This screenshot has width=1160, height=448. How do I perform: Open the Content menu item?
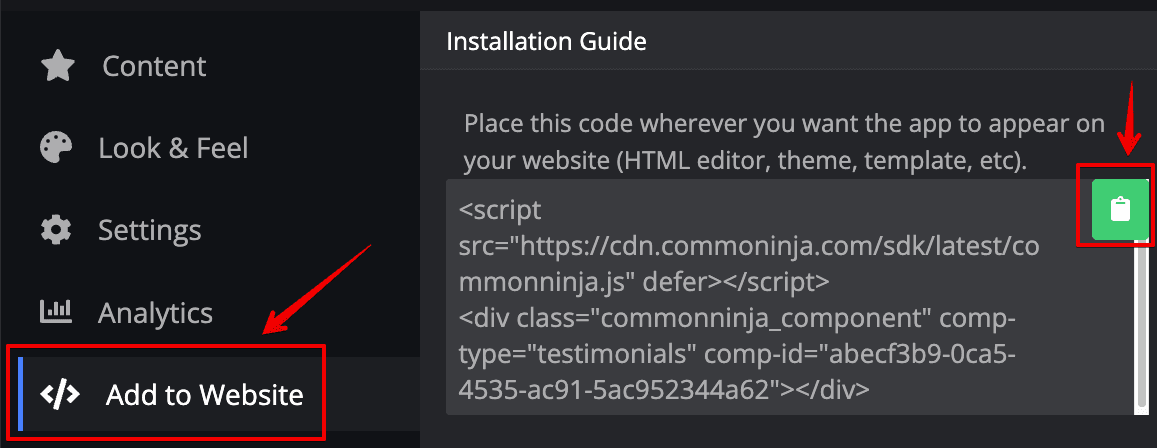[x=154, y=67]
